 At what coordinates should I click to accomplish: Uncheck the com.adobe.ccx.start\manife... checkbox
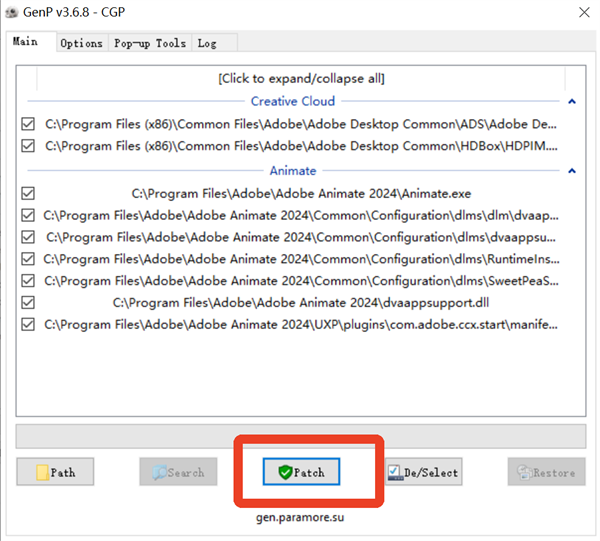pyautogui.click(x=28, y=324)
